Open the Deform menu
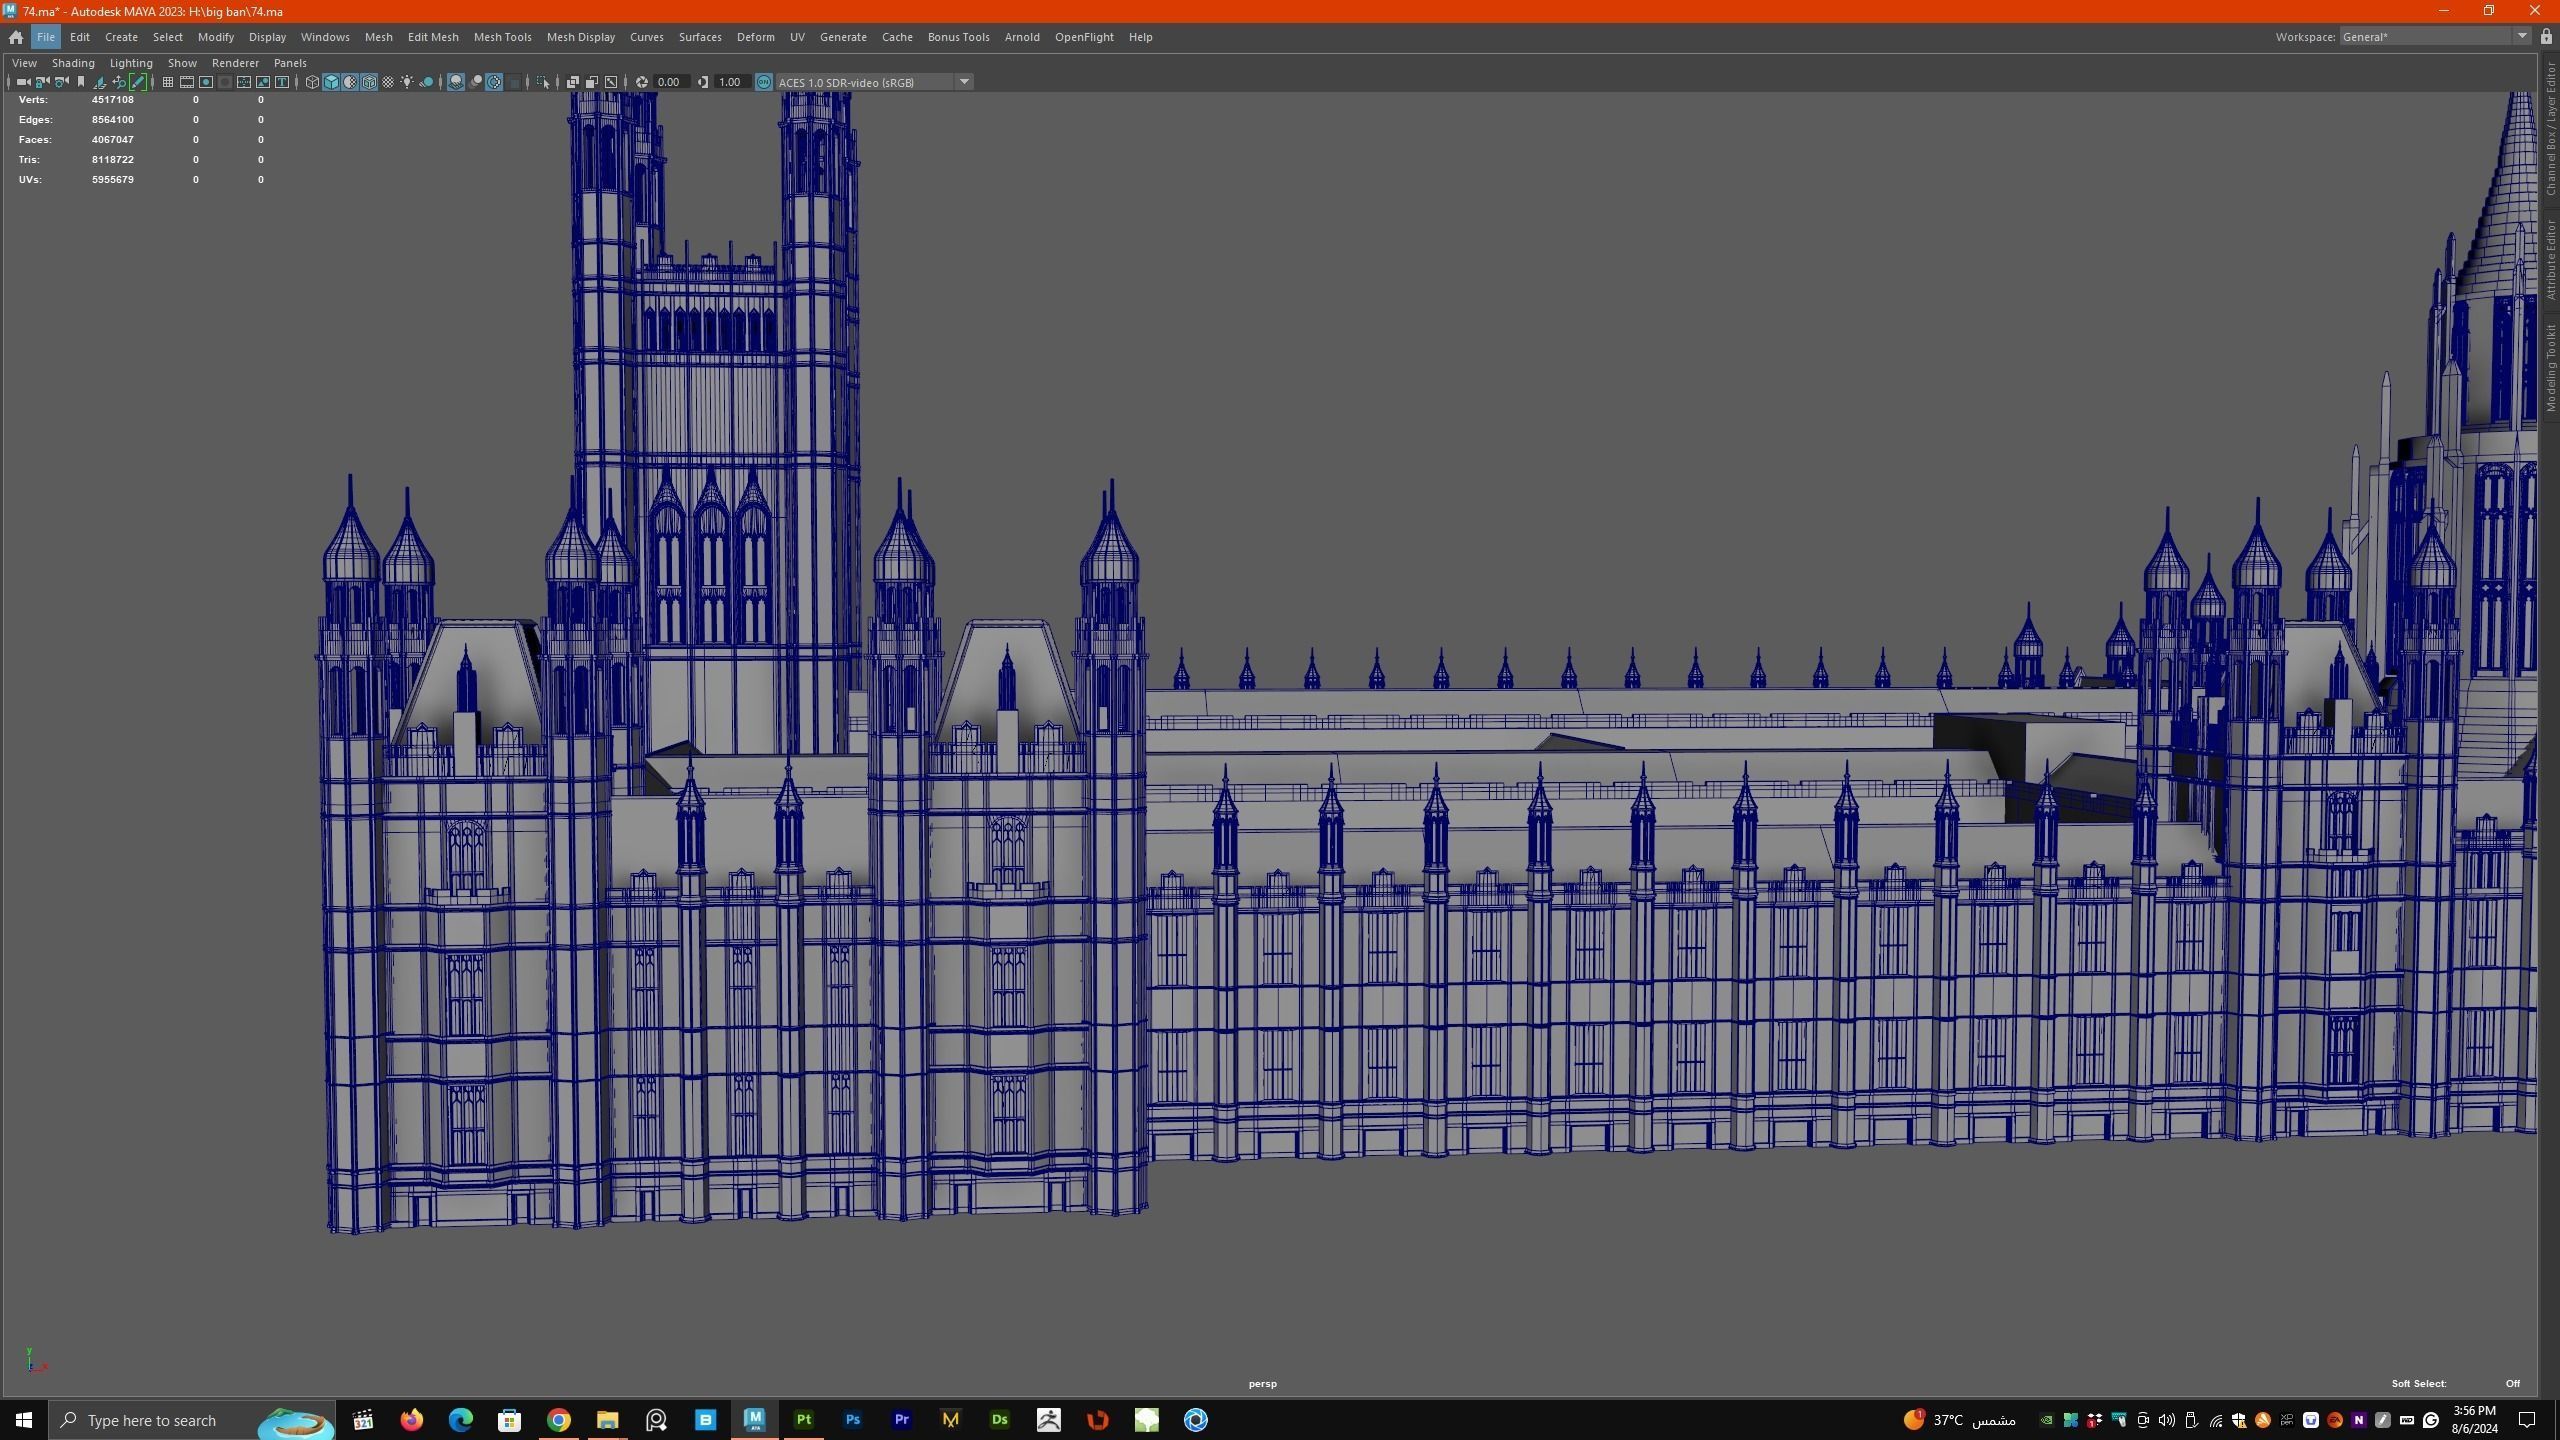2560x1440 pixels. (x=755, y=37)
